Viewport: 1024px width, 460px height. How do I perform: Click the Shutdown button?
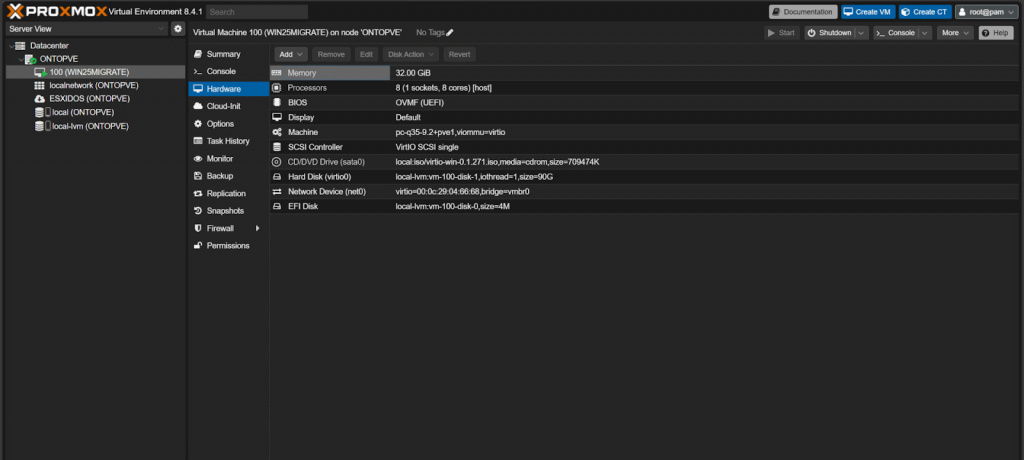(829, 33)
